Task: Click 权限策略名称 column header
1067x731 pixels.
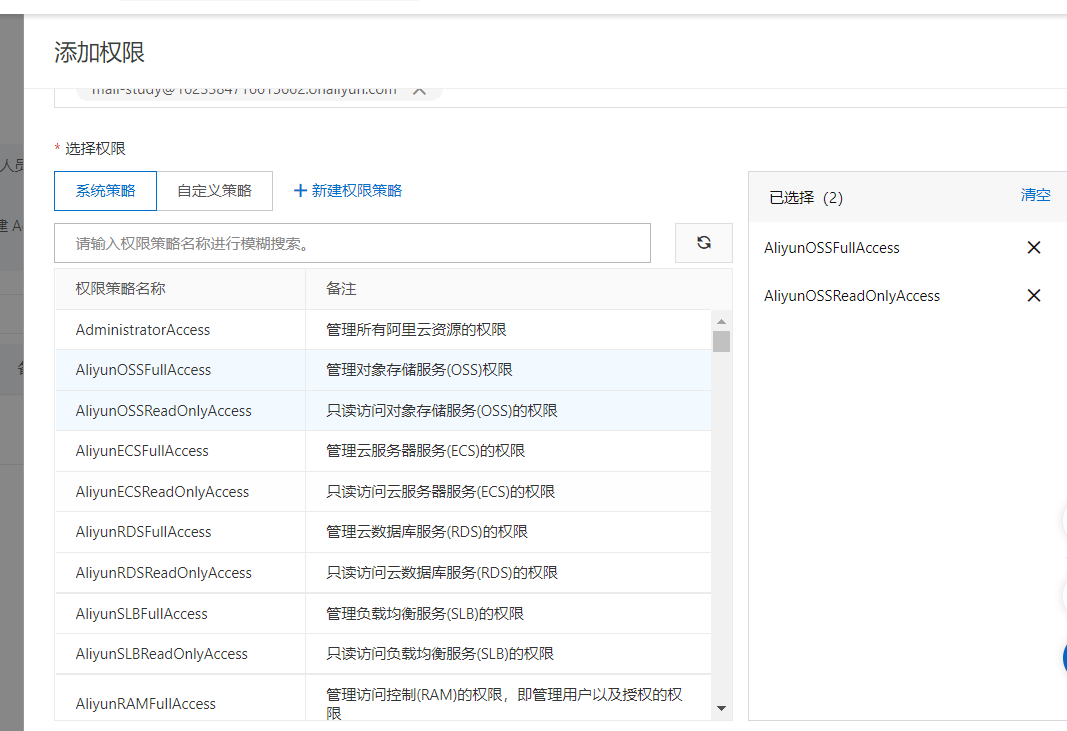Action: coord(120,289)
